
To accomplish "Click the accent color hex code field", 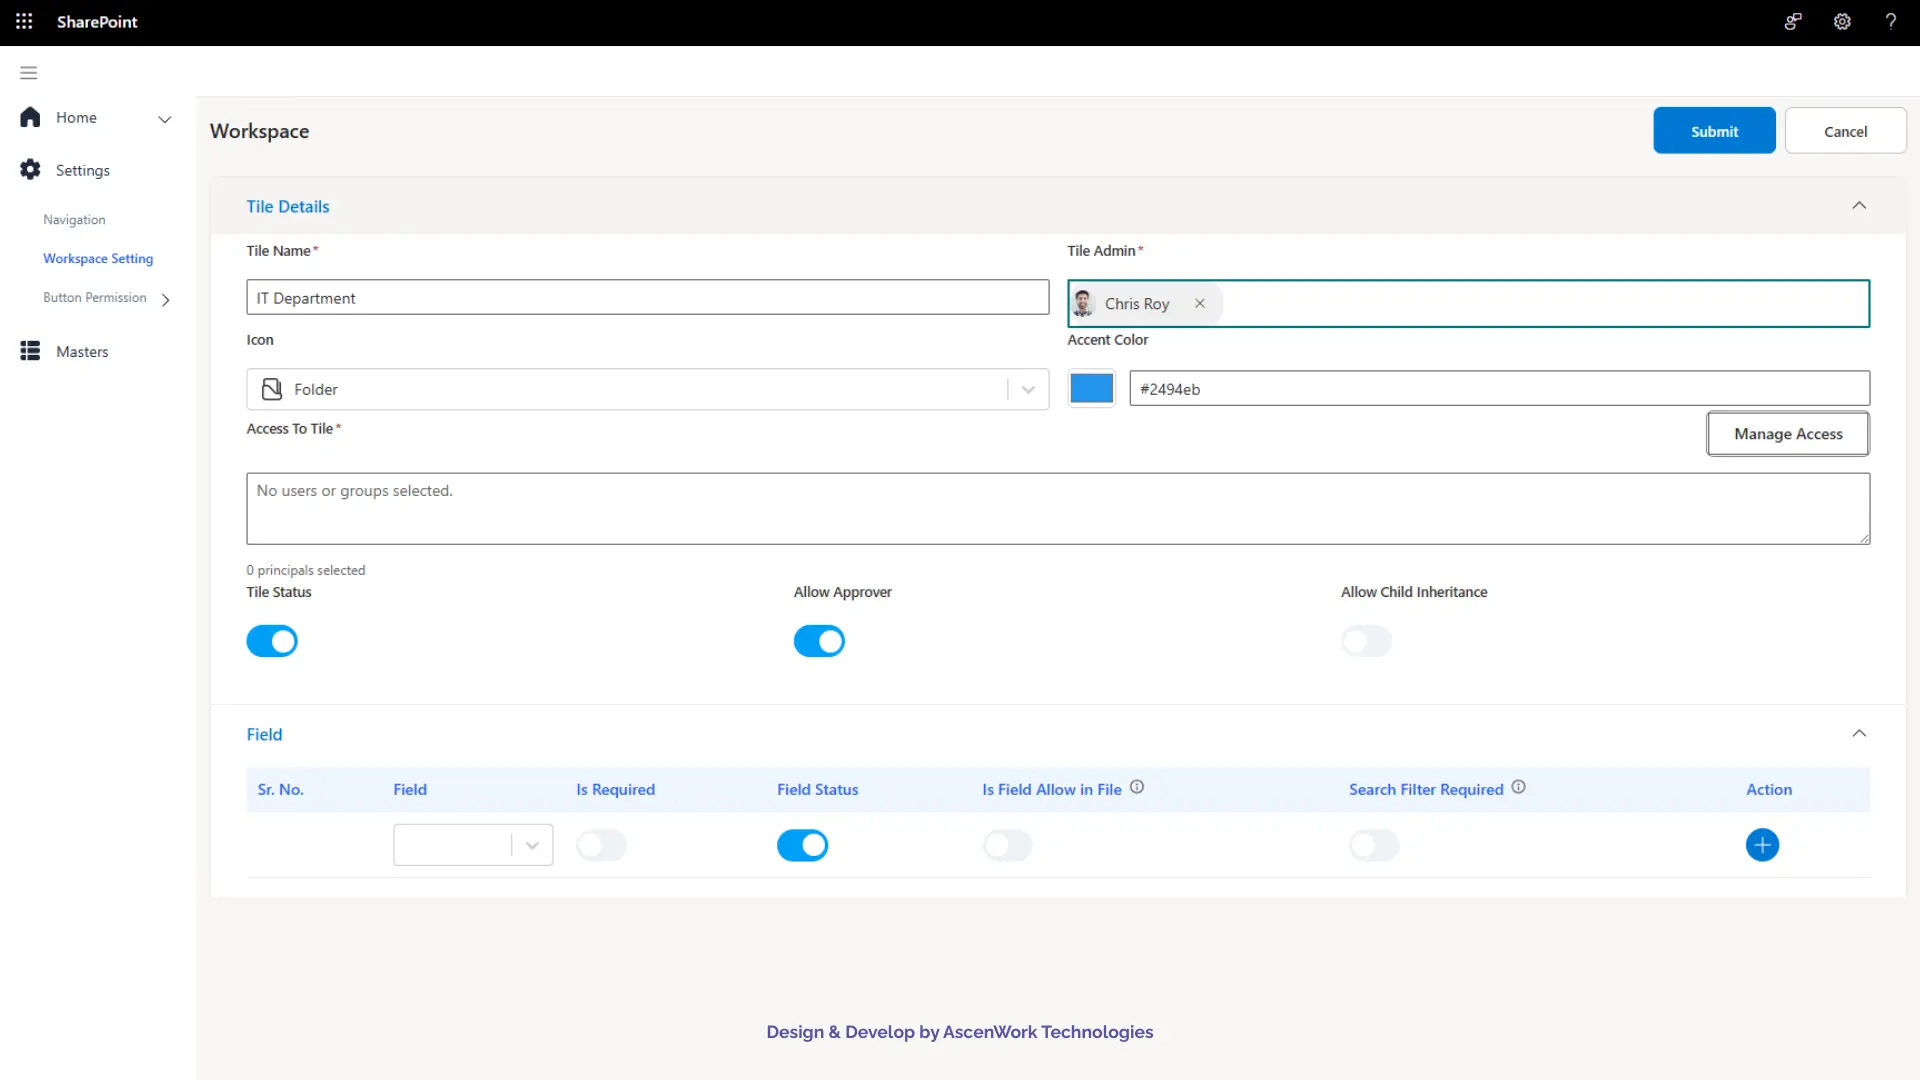I will click(x=1499, y=388).
